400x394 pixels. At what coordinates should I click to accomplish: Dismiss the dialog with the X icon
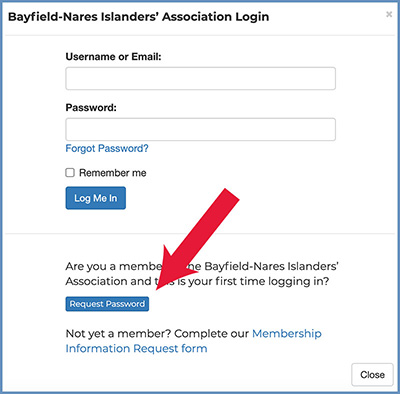coord(389,14)
